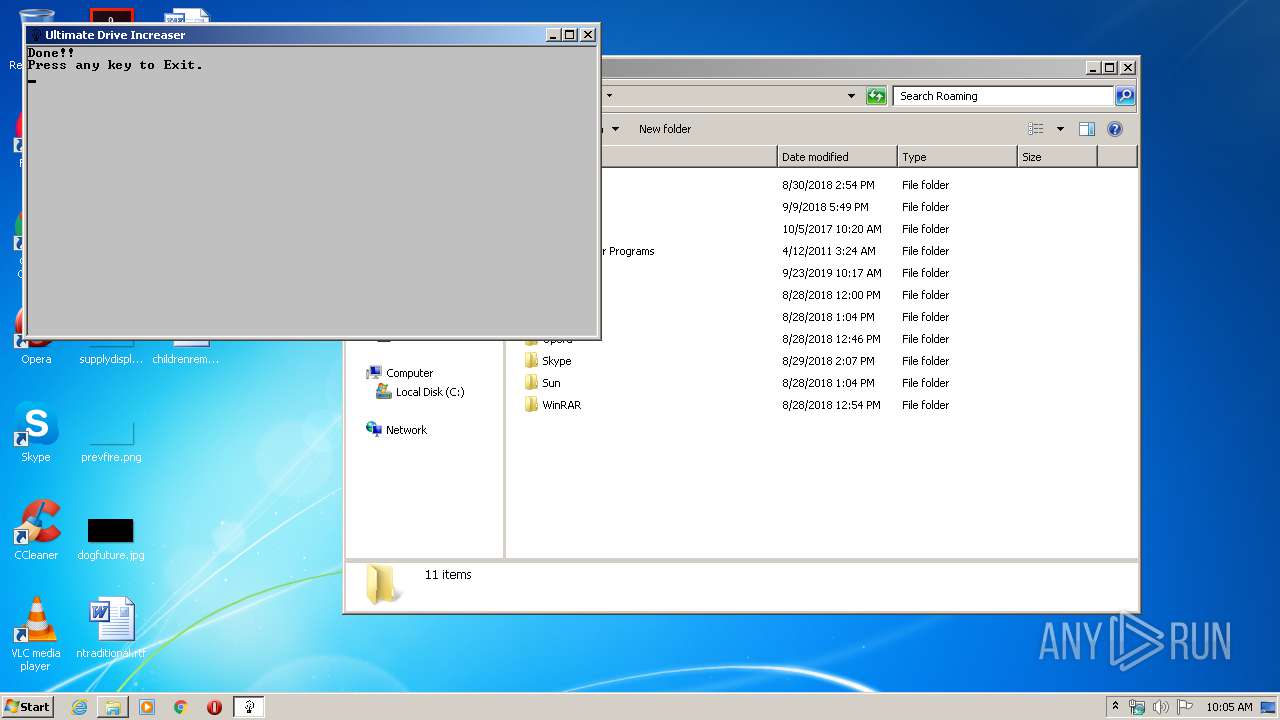Open the VLC media player desktop shortcut
This screenshot has height=720, width=1280.
[x=36, y=633]
